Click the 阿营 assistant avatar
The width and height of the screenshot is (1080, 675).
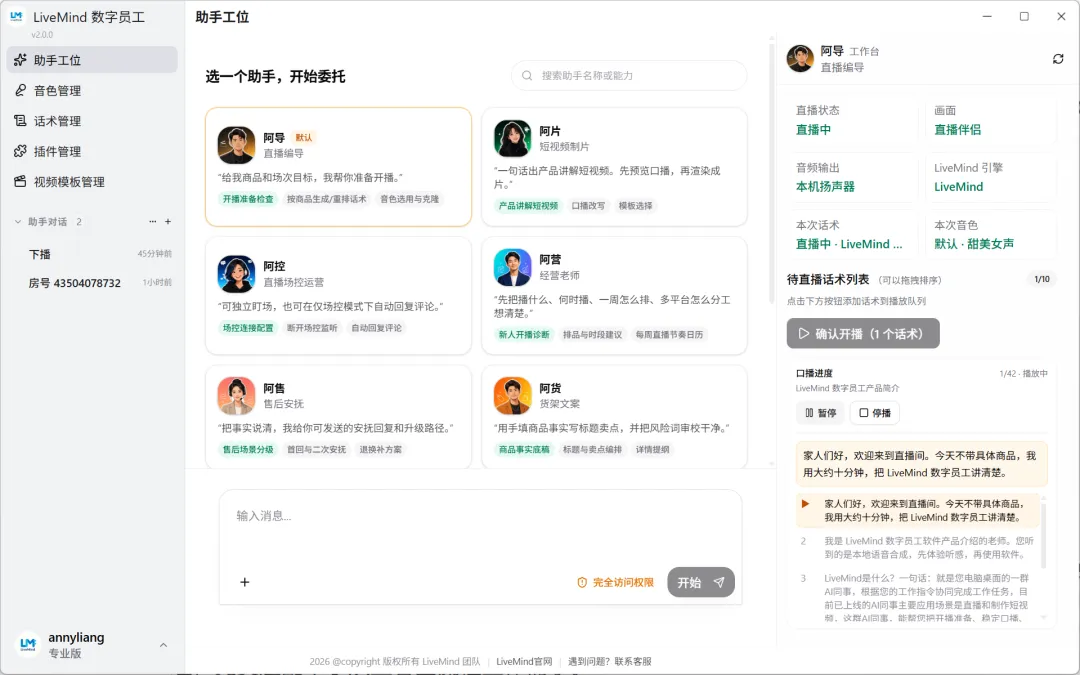512,267
